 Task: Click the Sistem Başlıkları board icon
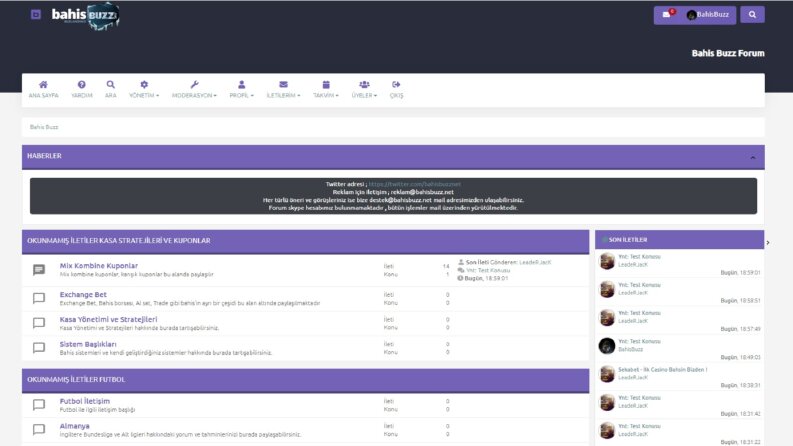(39, 348)
